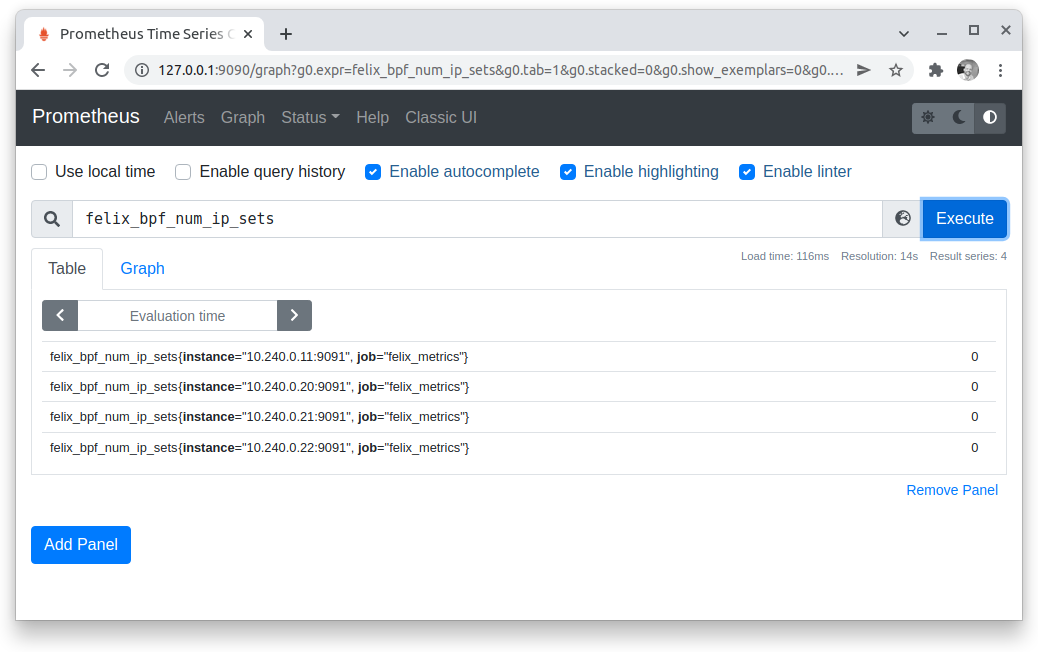Click the browser back arrow
The height and width of the screenshot is (652, 1038).
(38, 70)
